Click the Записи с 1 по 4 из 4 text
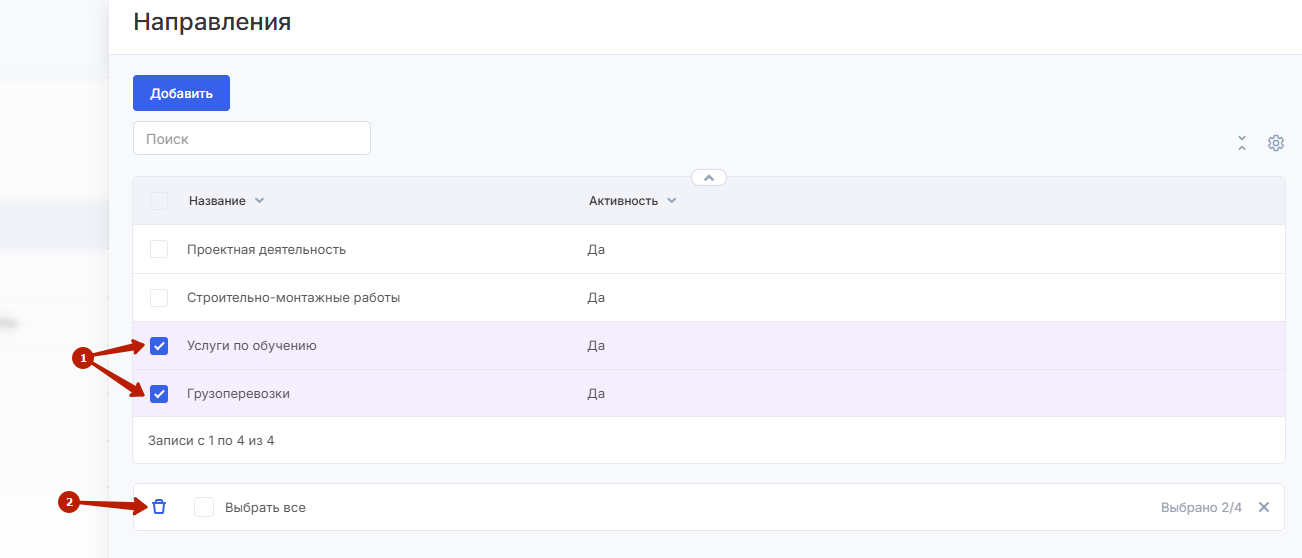 pos(211,440)
